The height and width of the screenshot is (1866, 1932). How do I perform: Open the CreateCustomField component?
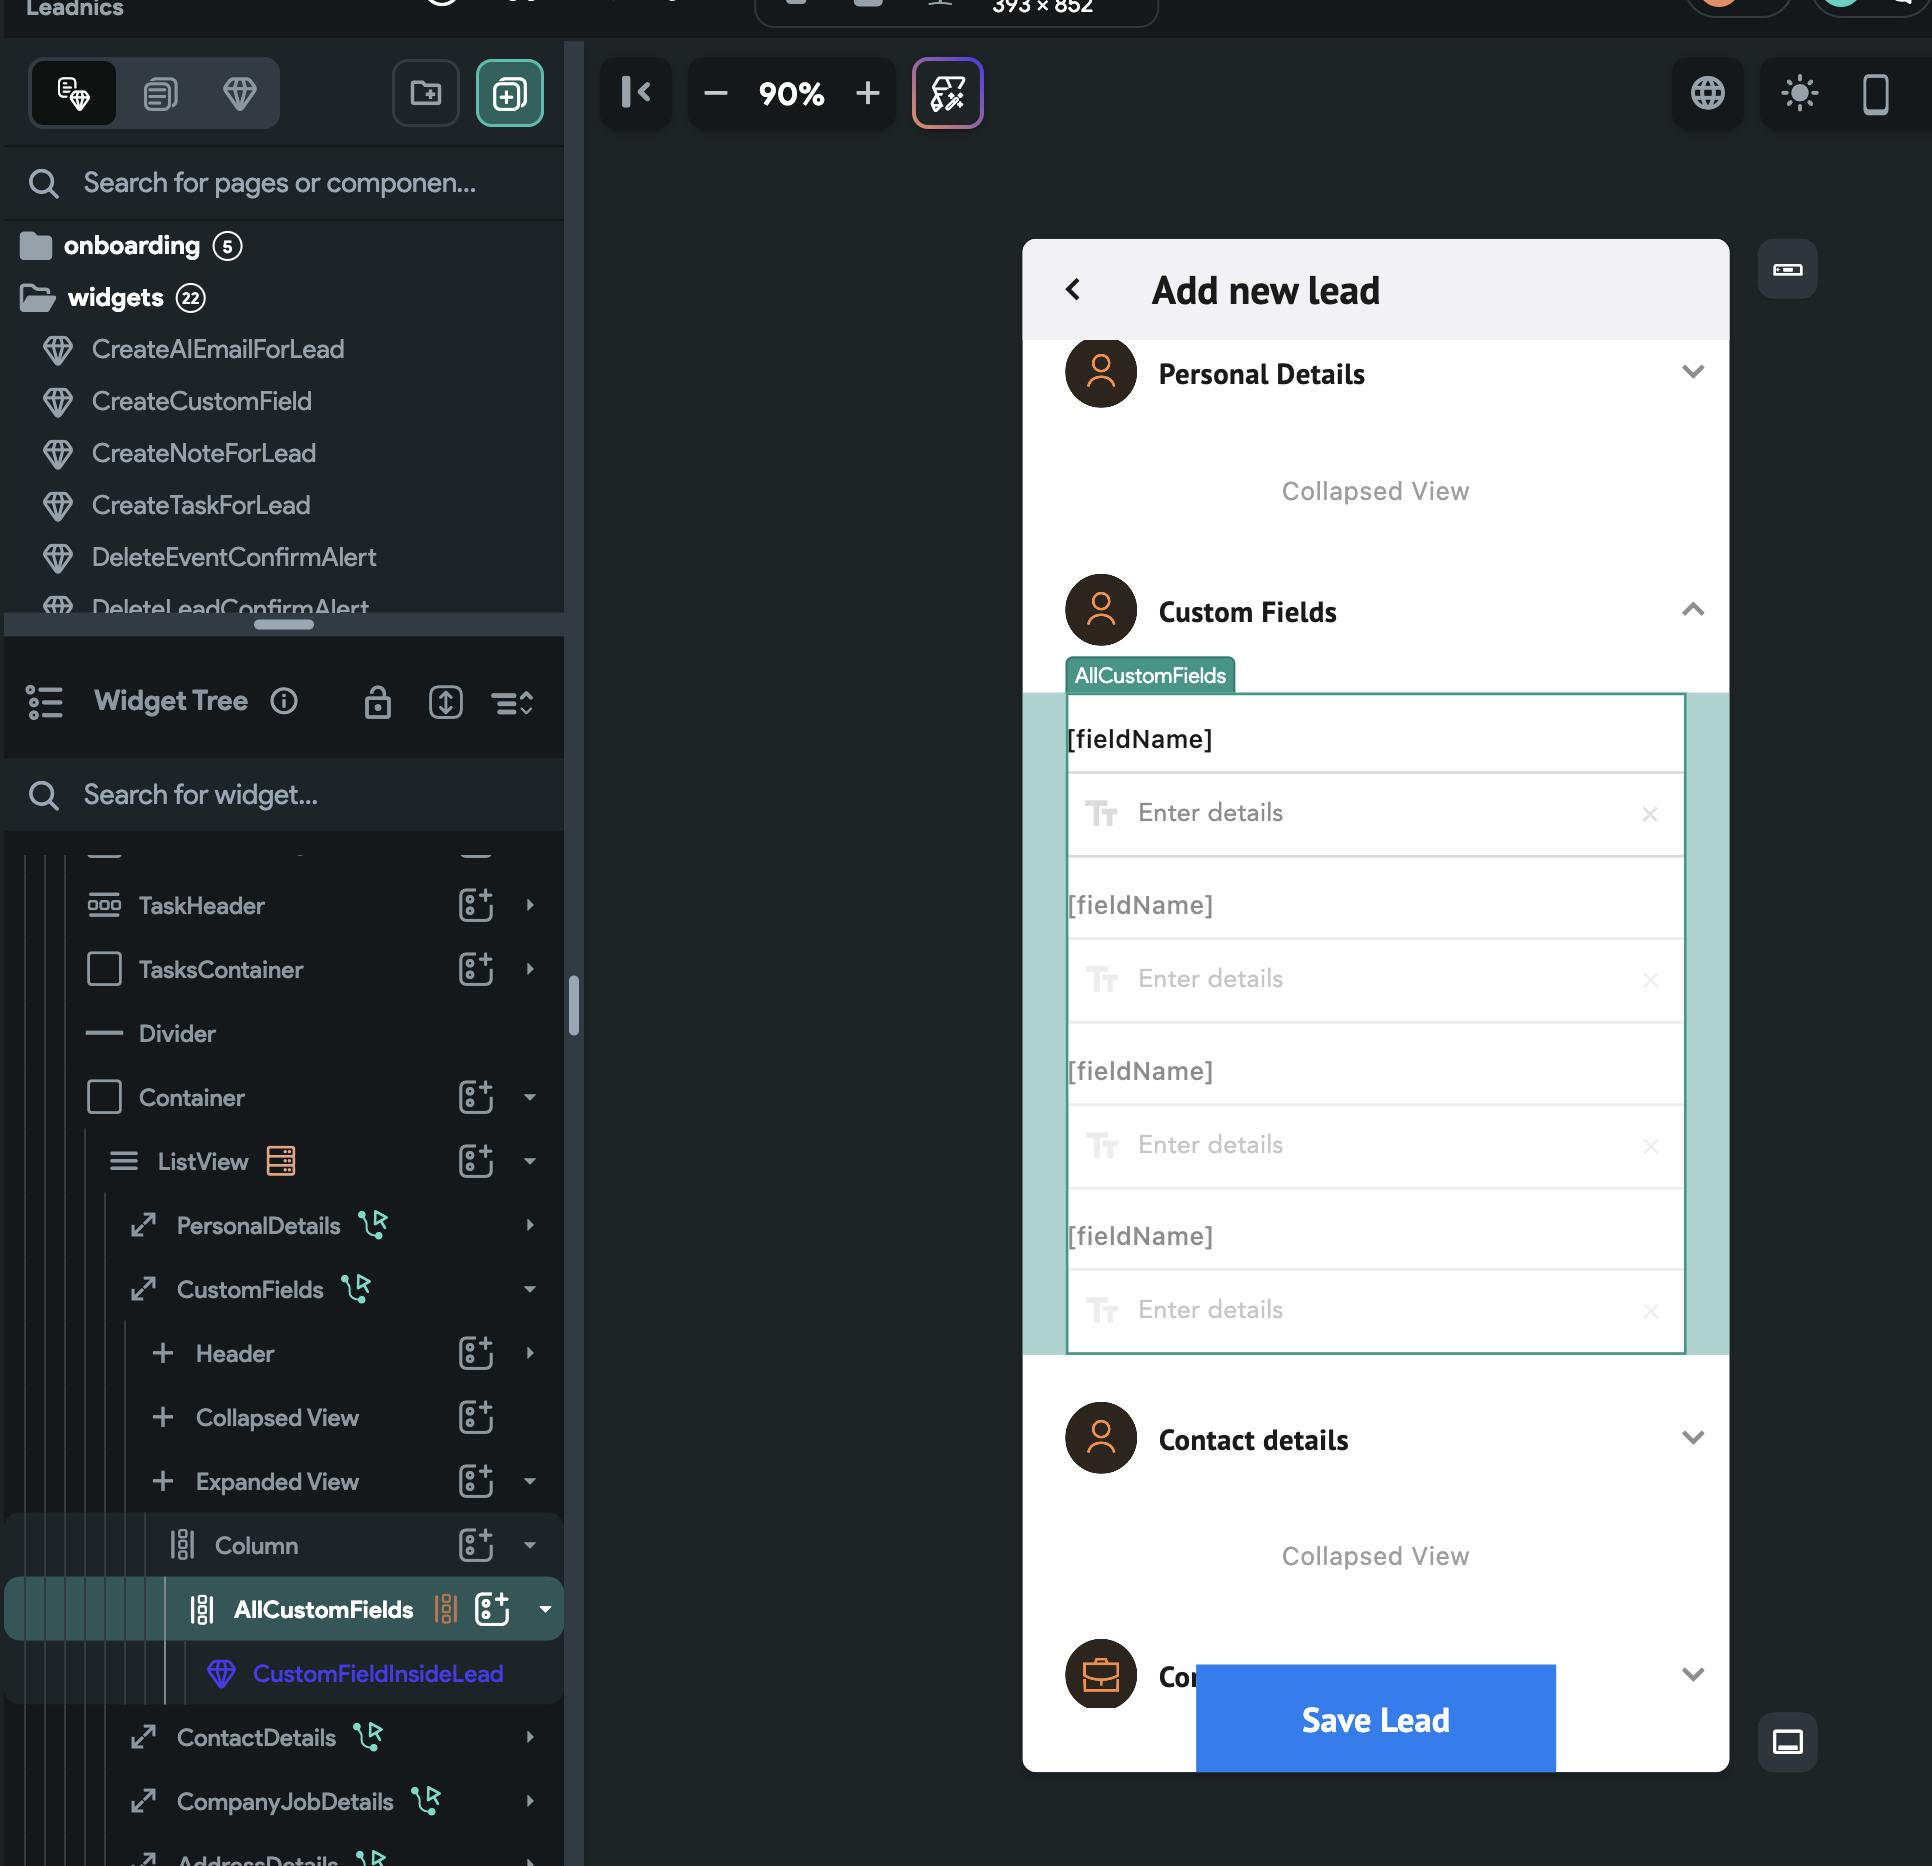click(x=201, y=401)
